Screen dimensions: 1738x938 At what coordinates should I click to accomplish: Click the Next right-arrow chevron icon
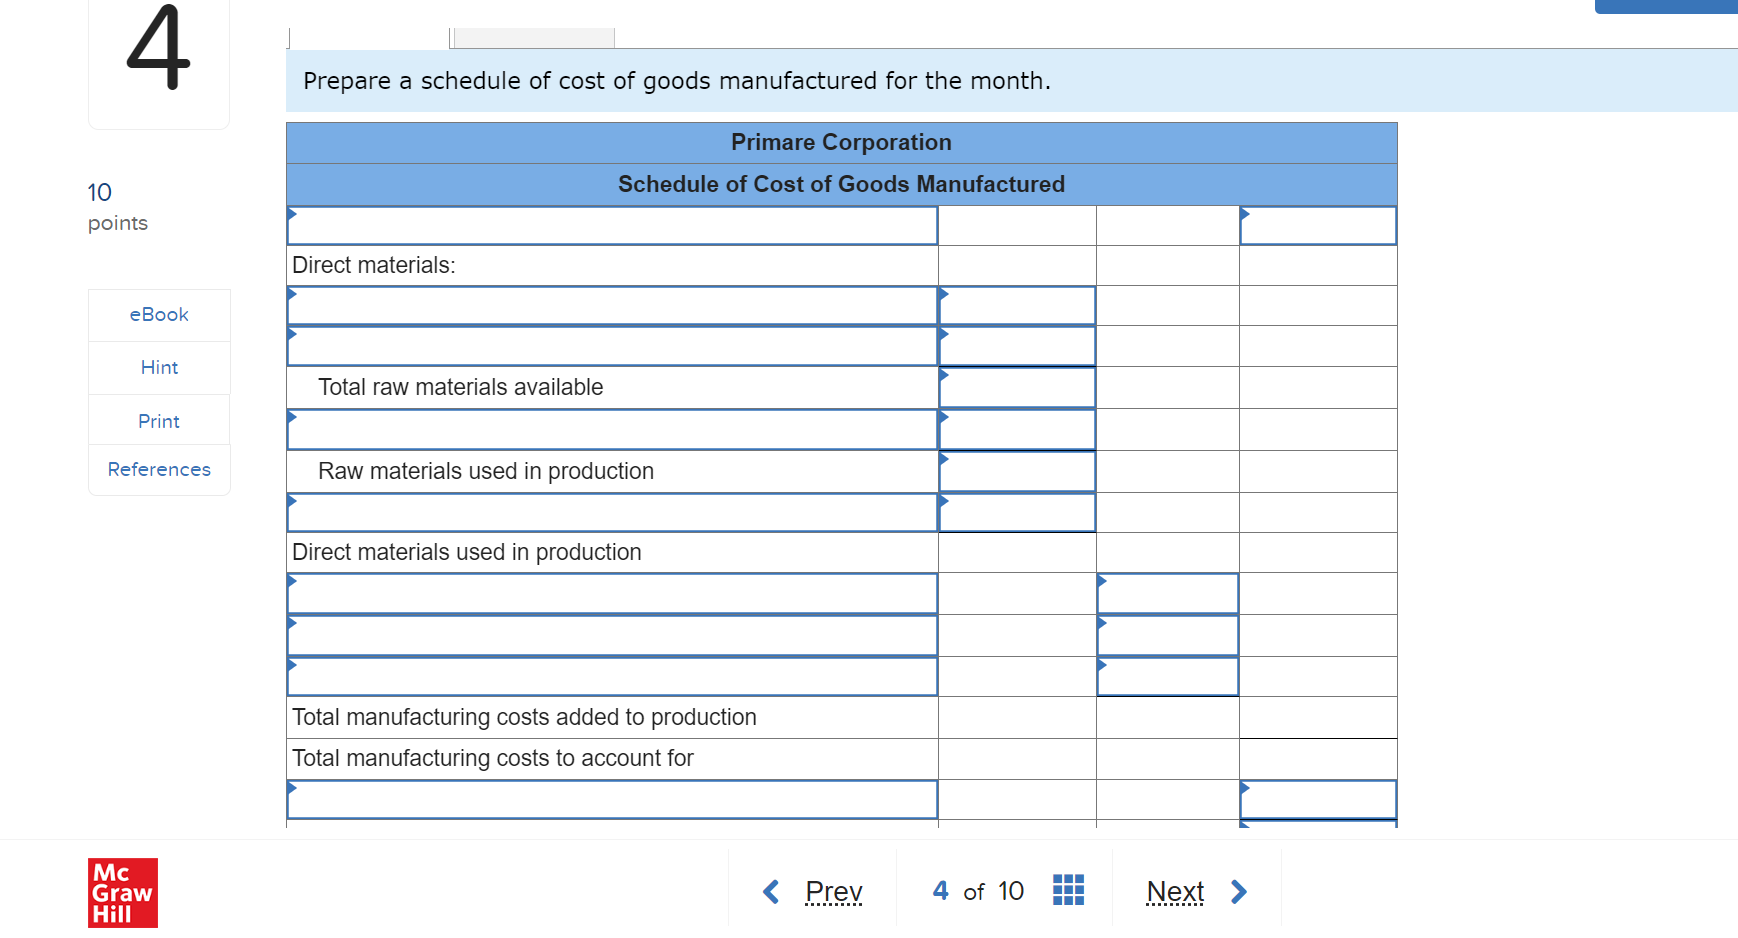coord(1239,890)
